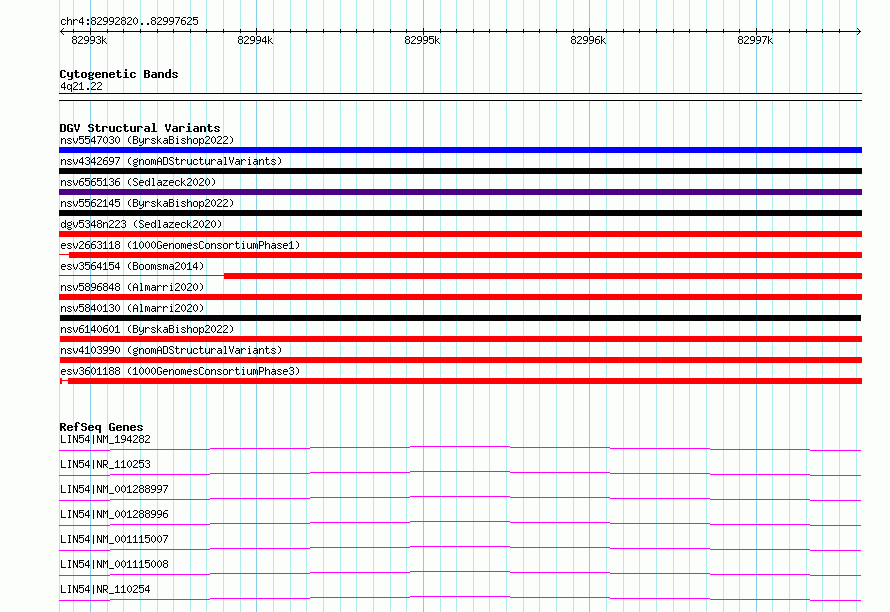The image size is (890, 612).
Task: Click the purple bar for nsv6565136
Action: click(460, 192)
